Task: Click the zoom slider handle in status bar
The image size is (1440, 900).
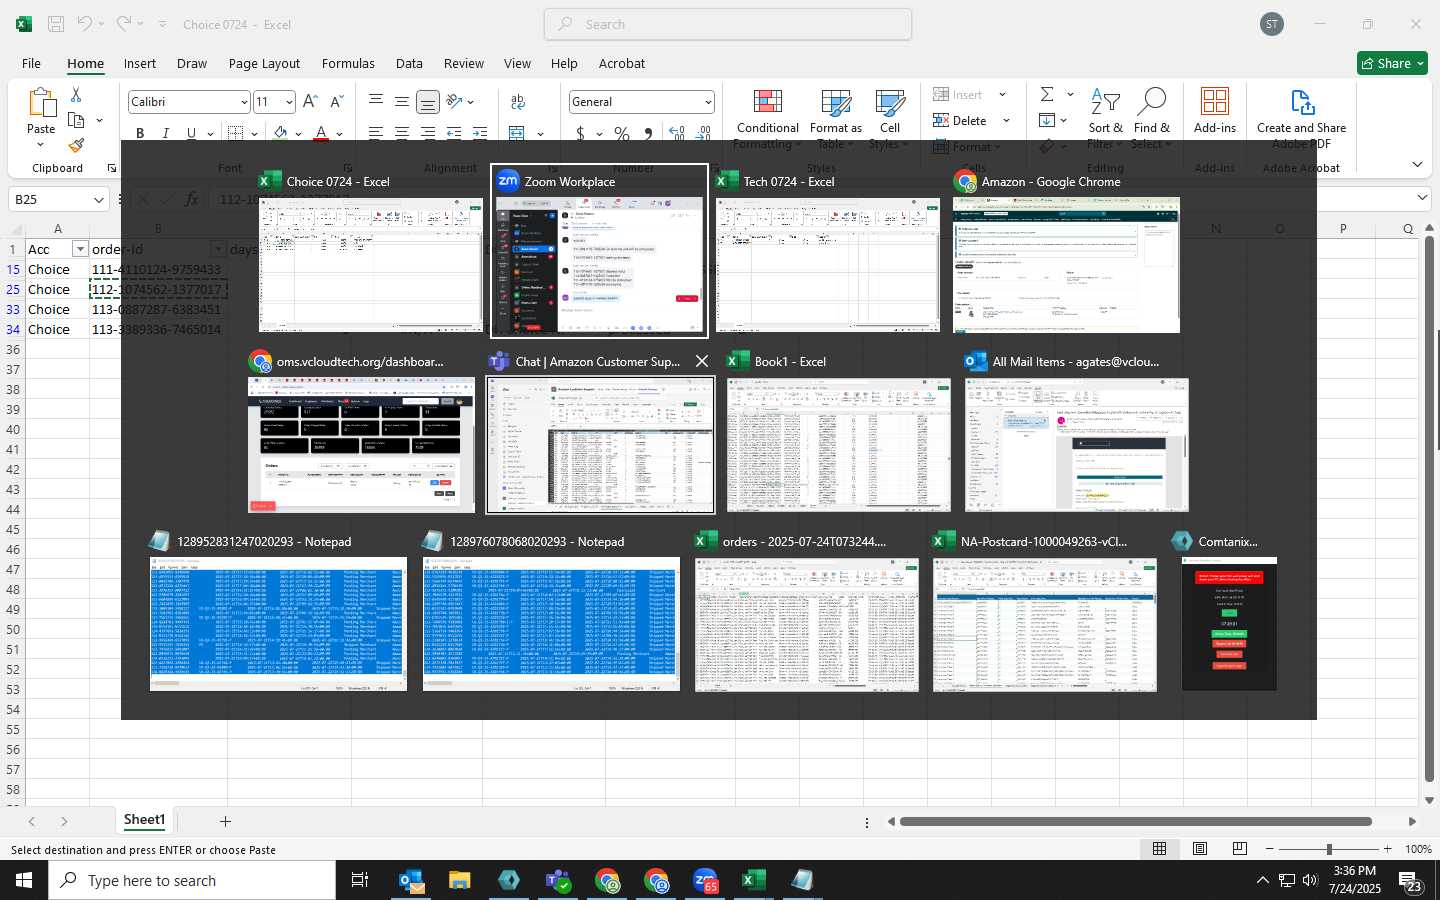Action: pyautogui.click(x=1328, y=849)
